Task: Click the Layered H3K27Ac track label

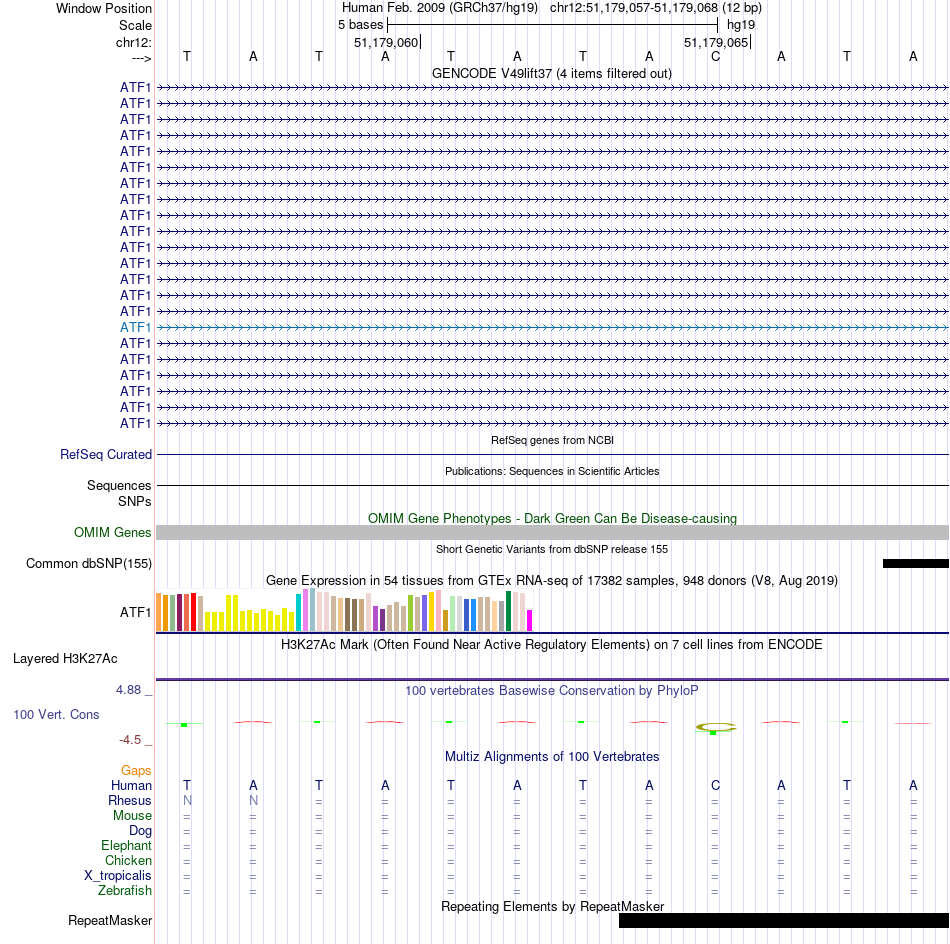Action: click(65, 659)
